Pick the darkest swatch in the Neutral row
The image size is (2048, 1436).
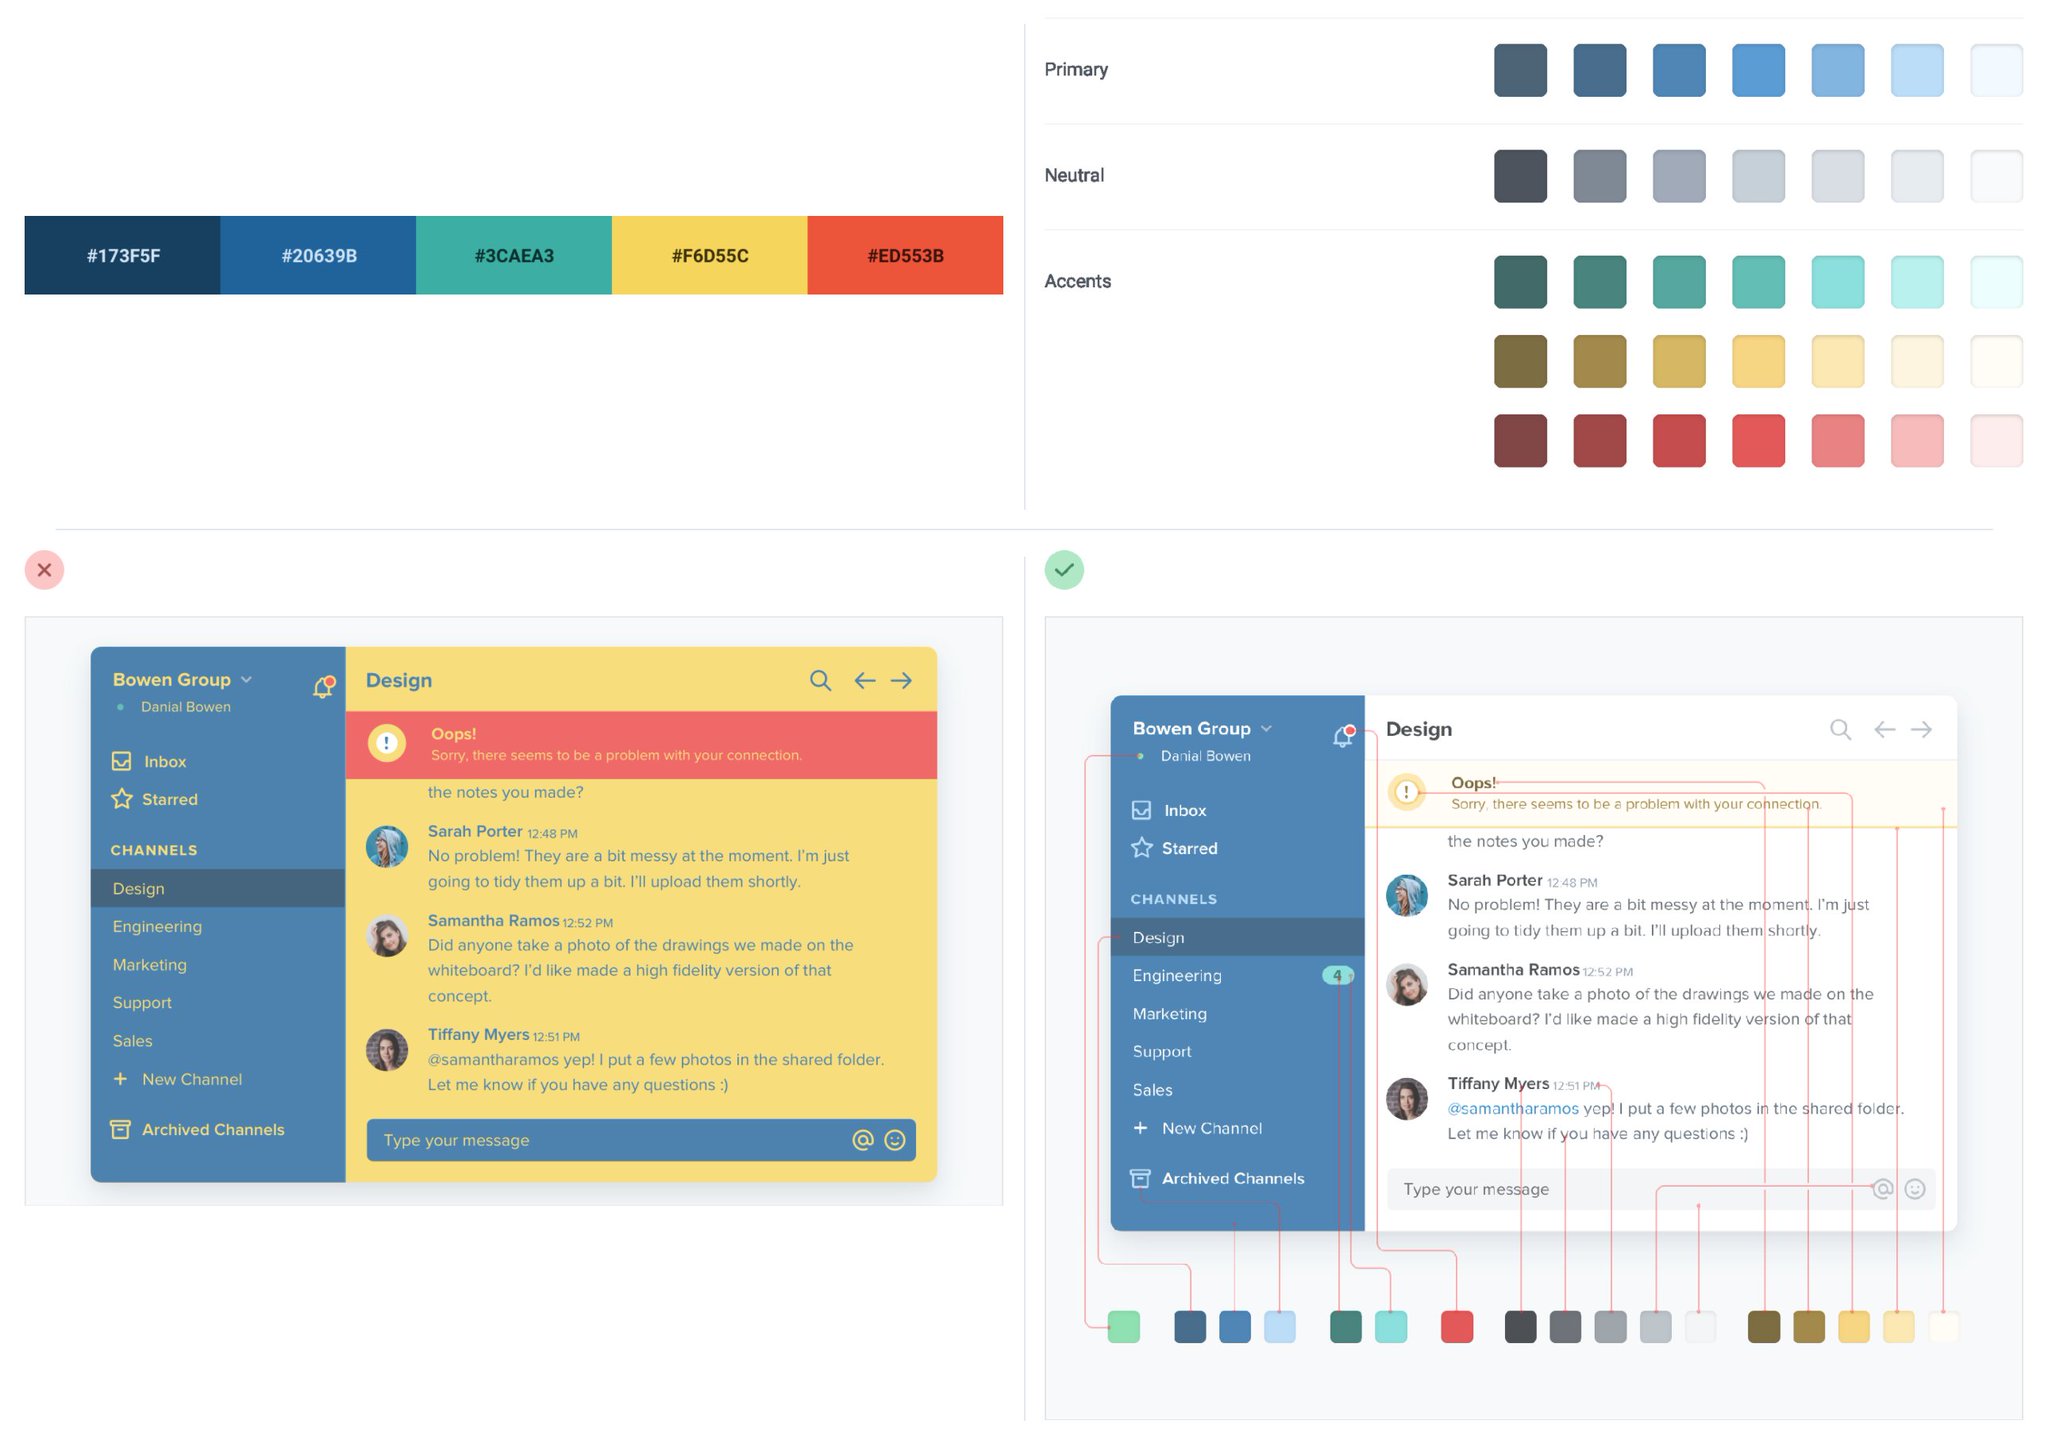pos(1520,176)
